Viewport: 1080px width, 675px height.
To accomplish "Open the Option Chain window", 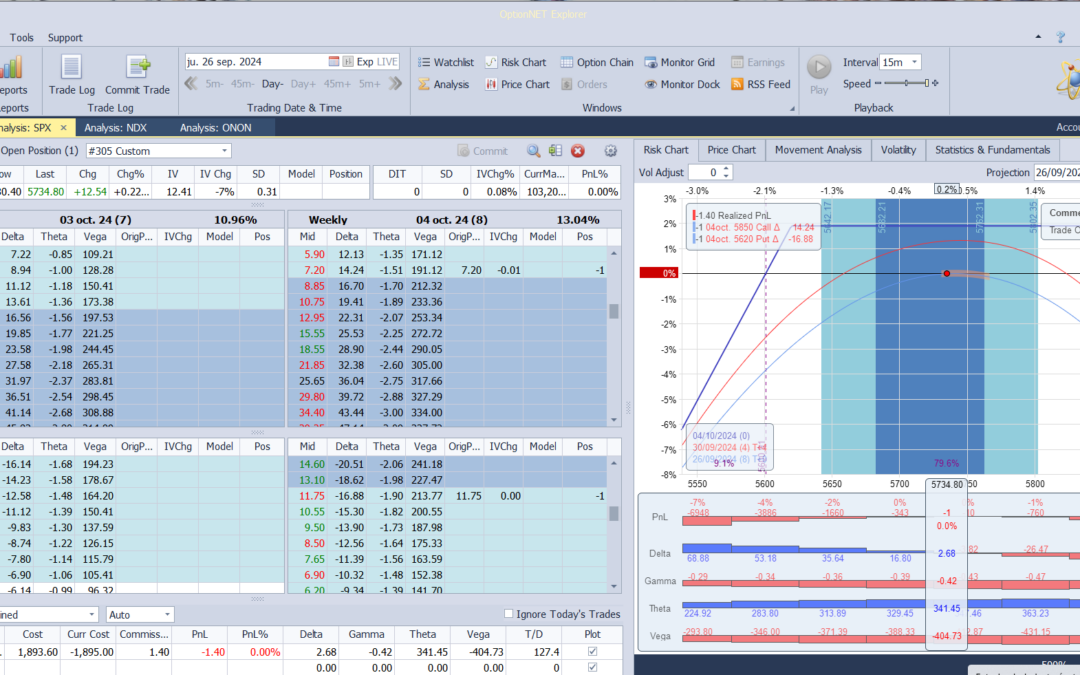I will coord(596,62).
